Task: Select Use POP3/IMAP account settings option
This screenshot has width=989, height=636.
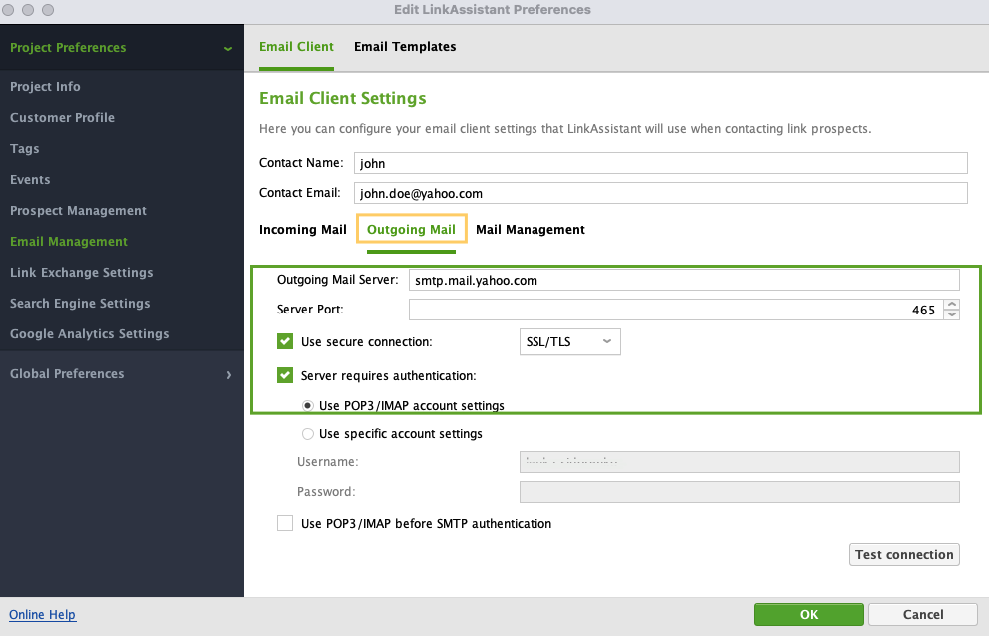Action: point(308,405)
